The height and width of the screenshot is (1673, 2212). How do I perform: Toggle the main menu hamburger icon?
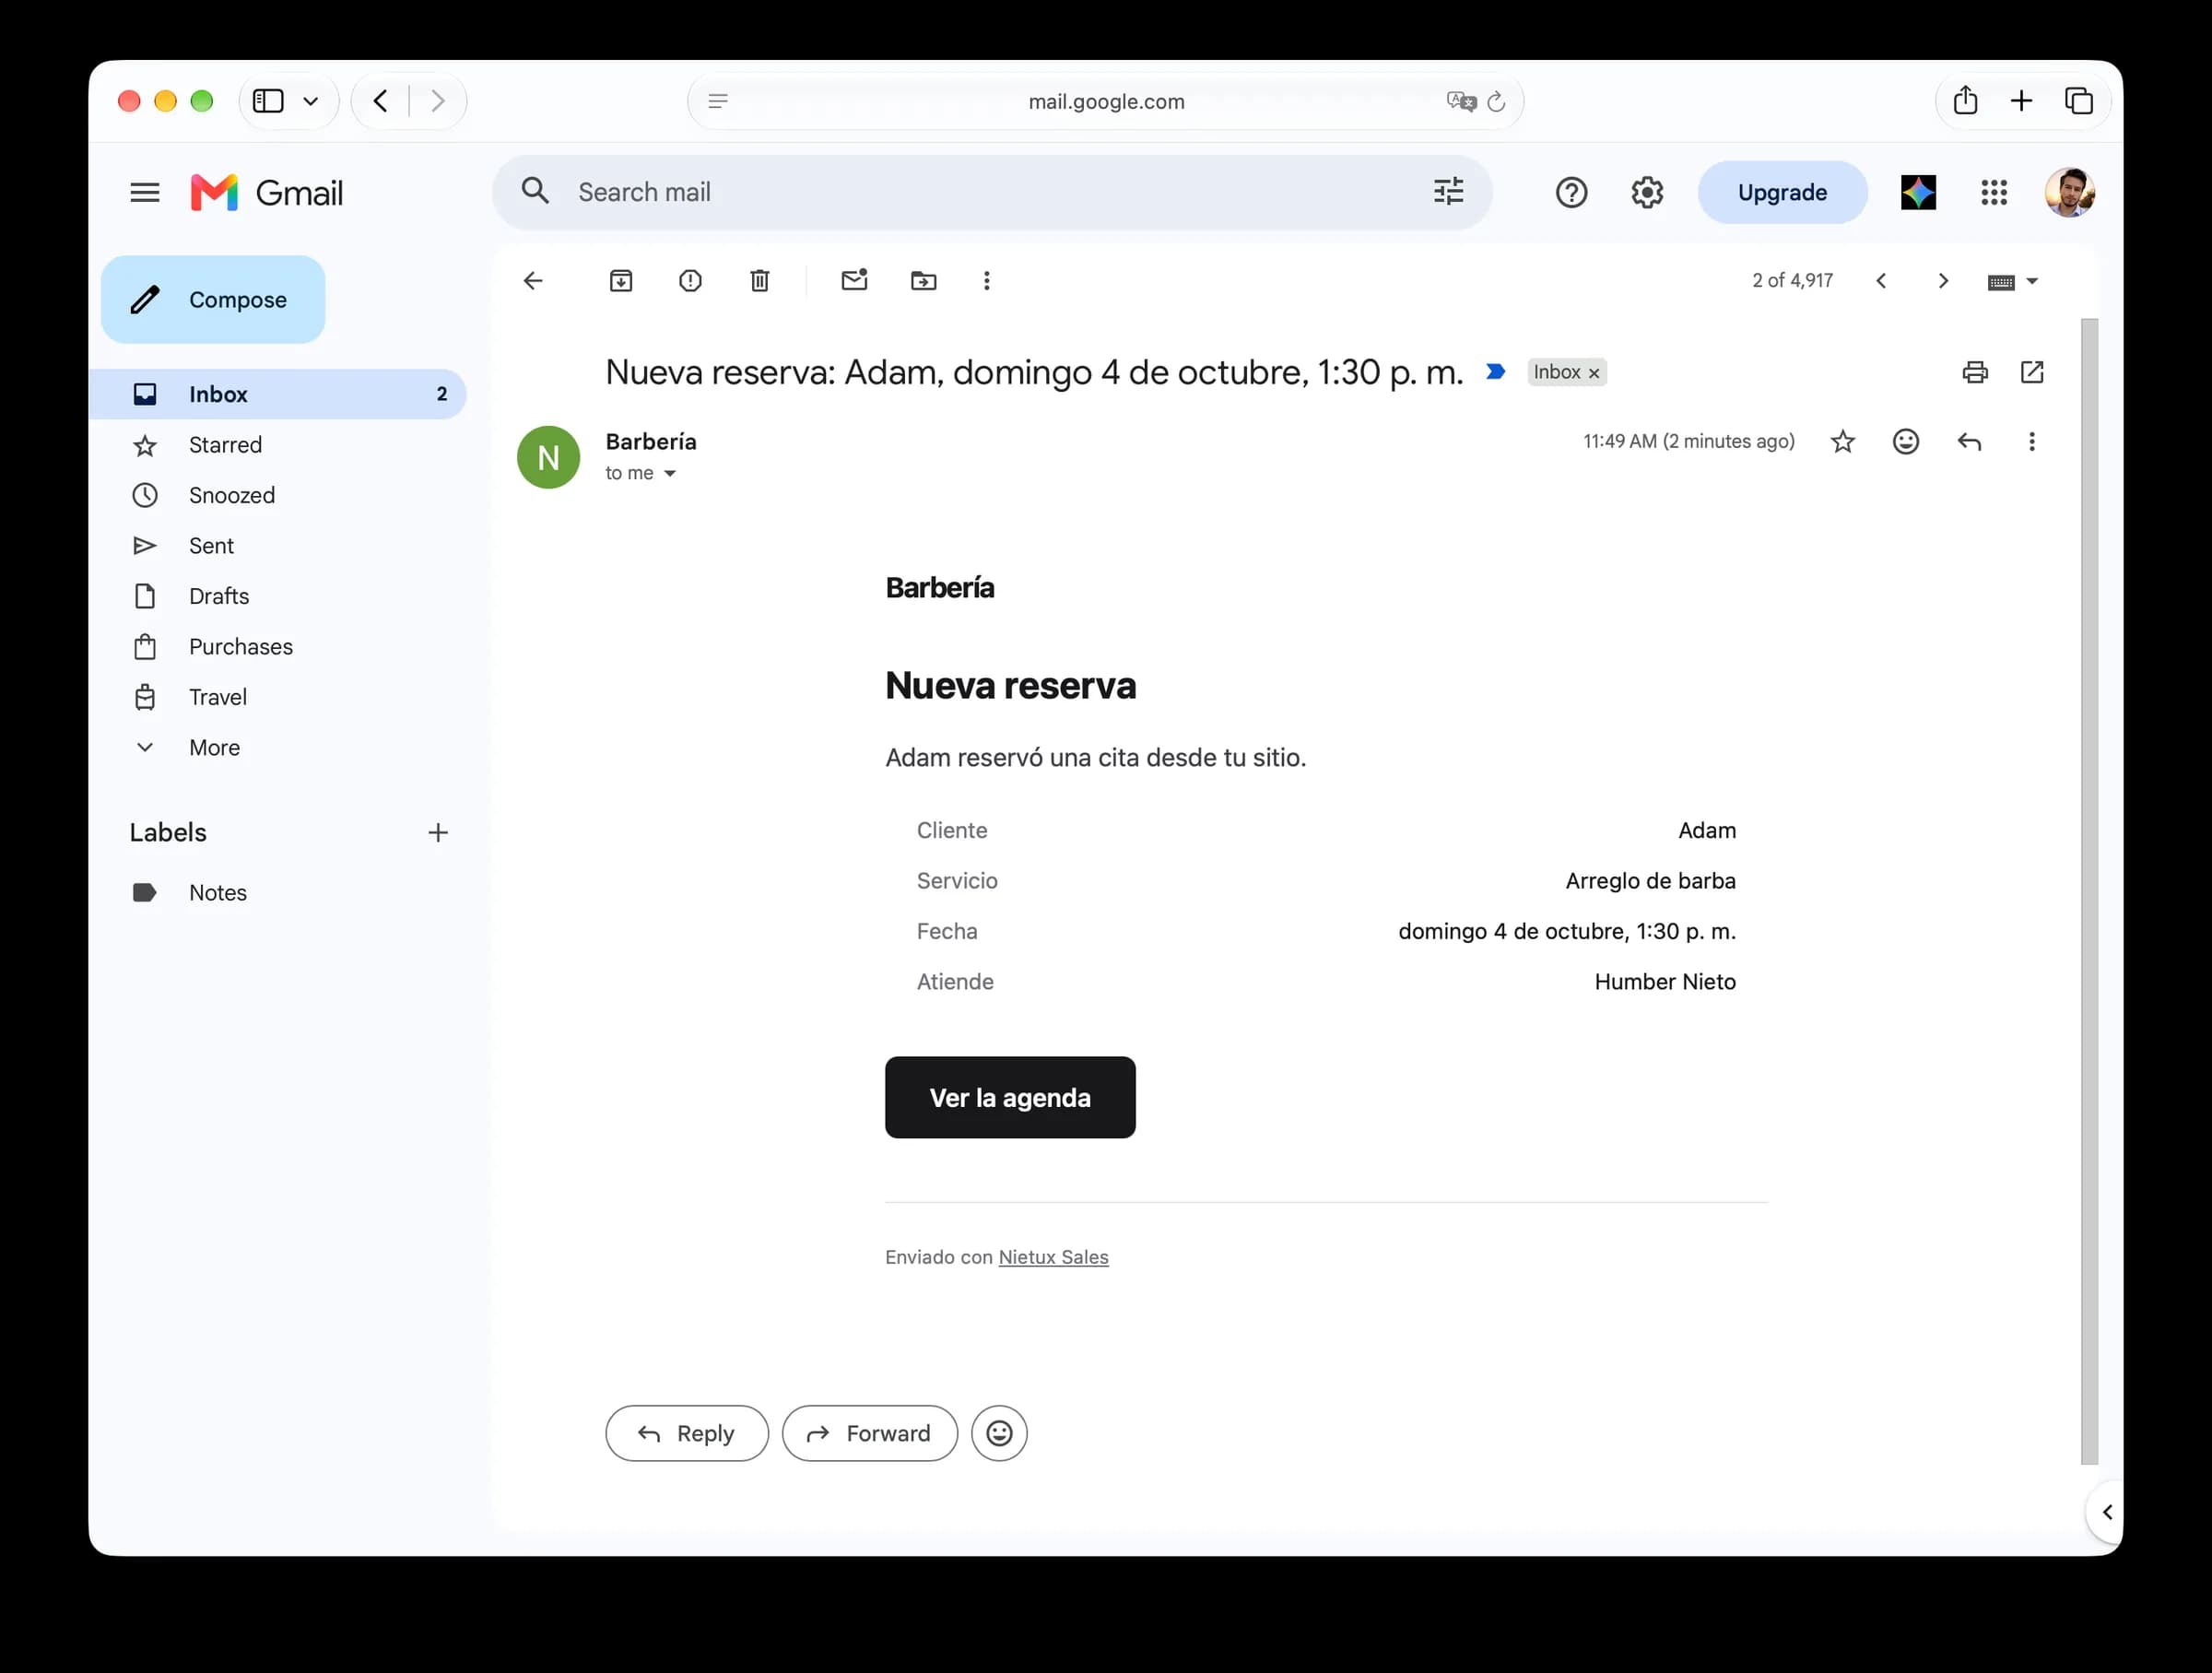coord(145,192)
